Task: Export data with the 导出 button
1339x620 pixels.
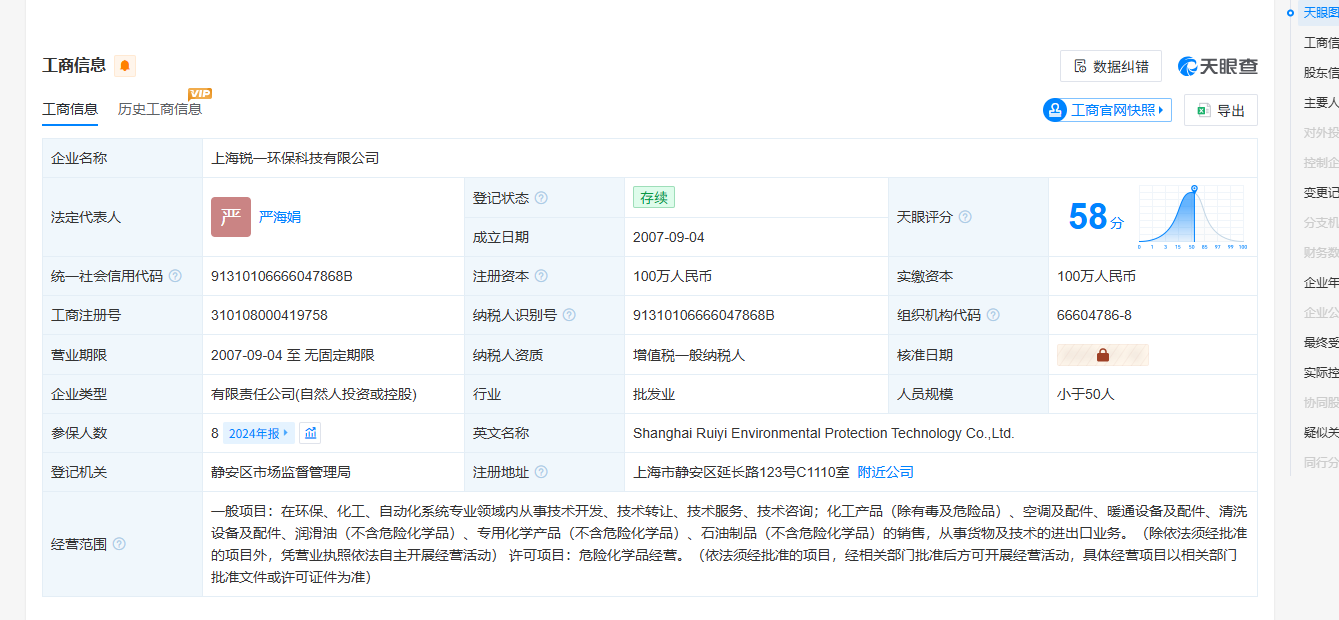Action: (1220, 110)
